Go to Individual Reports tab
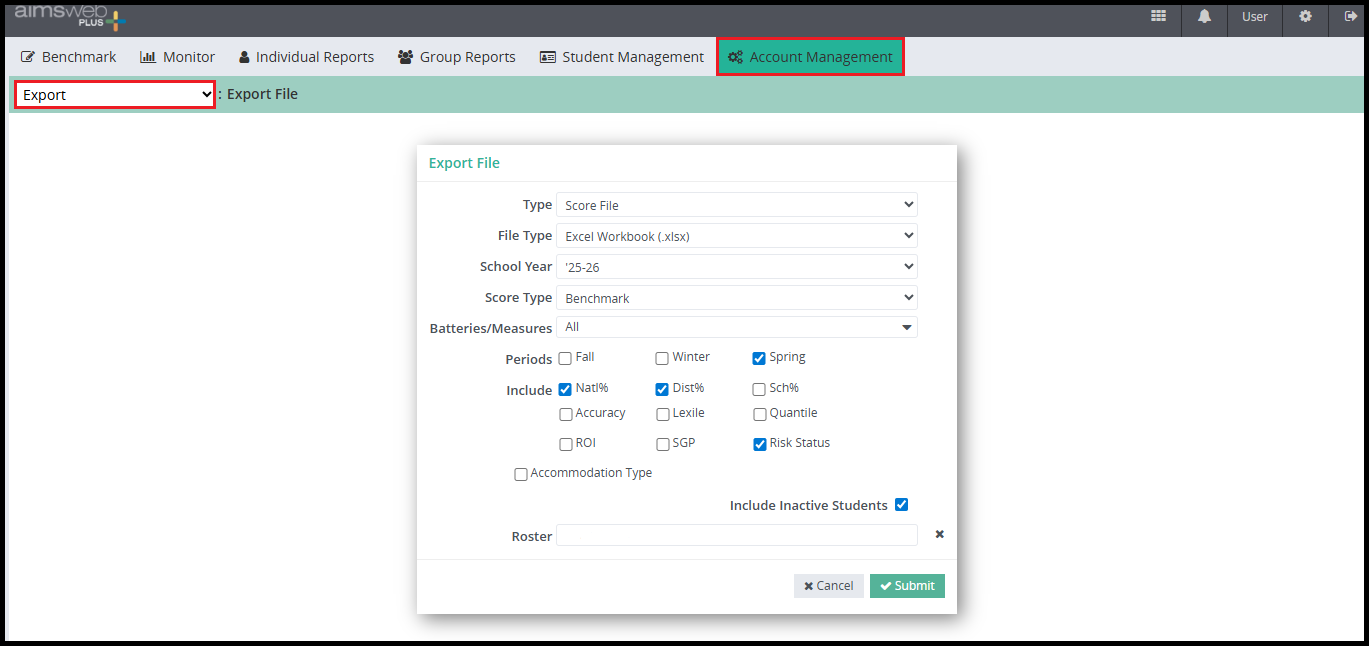This screenshot has height=646, width=1369. [306, 57]
